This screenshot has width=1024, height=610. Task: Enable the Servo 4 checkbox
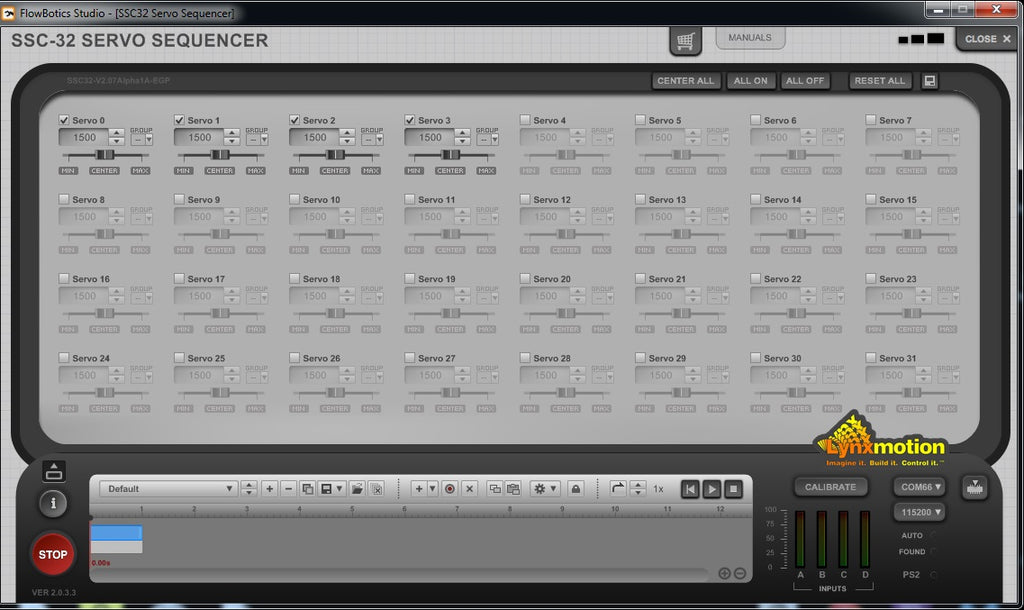pyautogui.click(x=525, y=120)
